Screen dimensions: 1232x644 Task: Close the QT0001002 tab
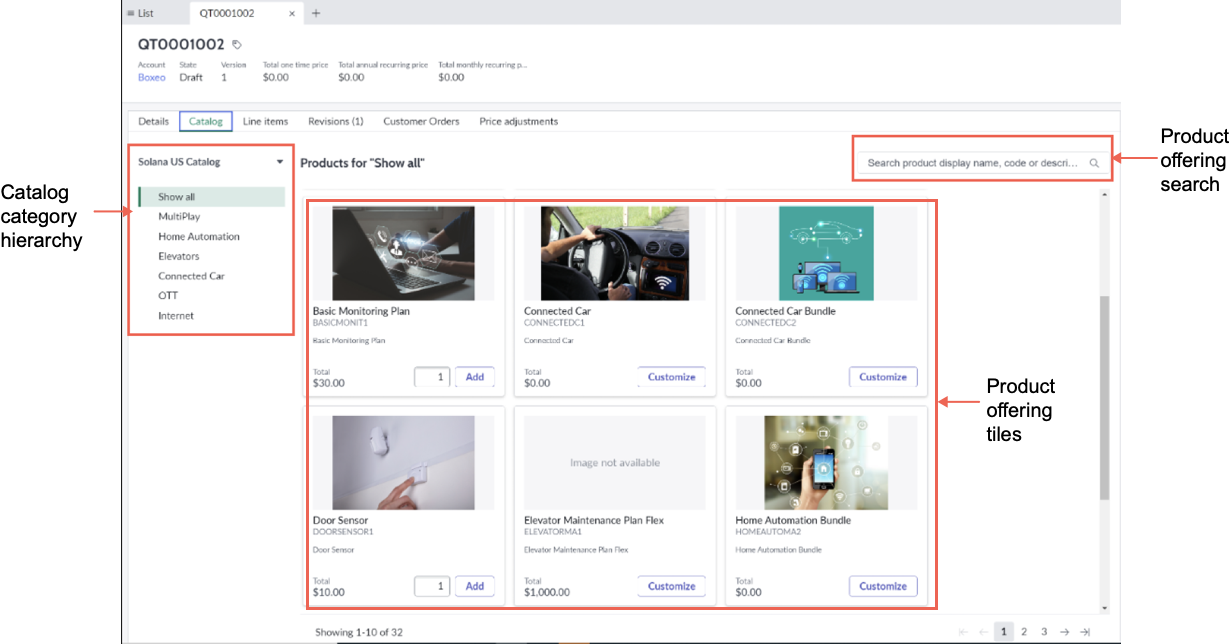click(291, 13)
